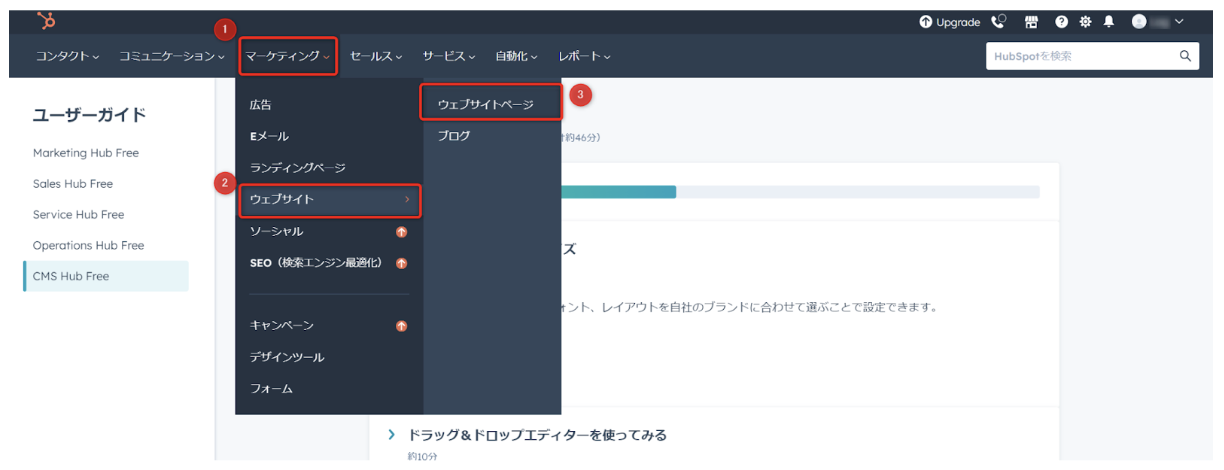1224x470 pixels.
Task: Open Sales Hub Free guide
Action: click(73, 184)
